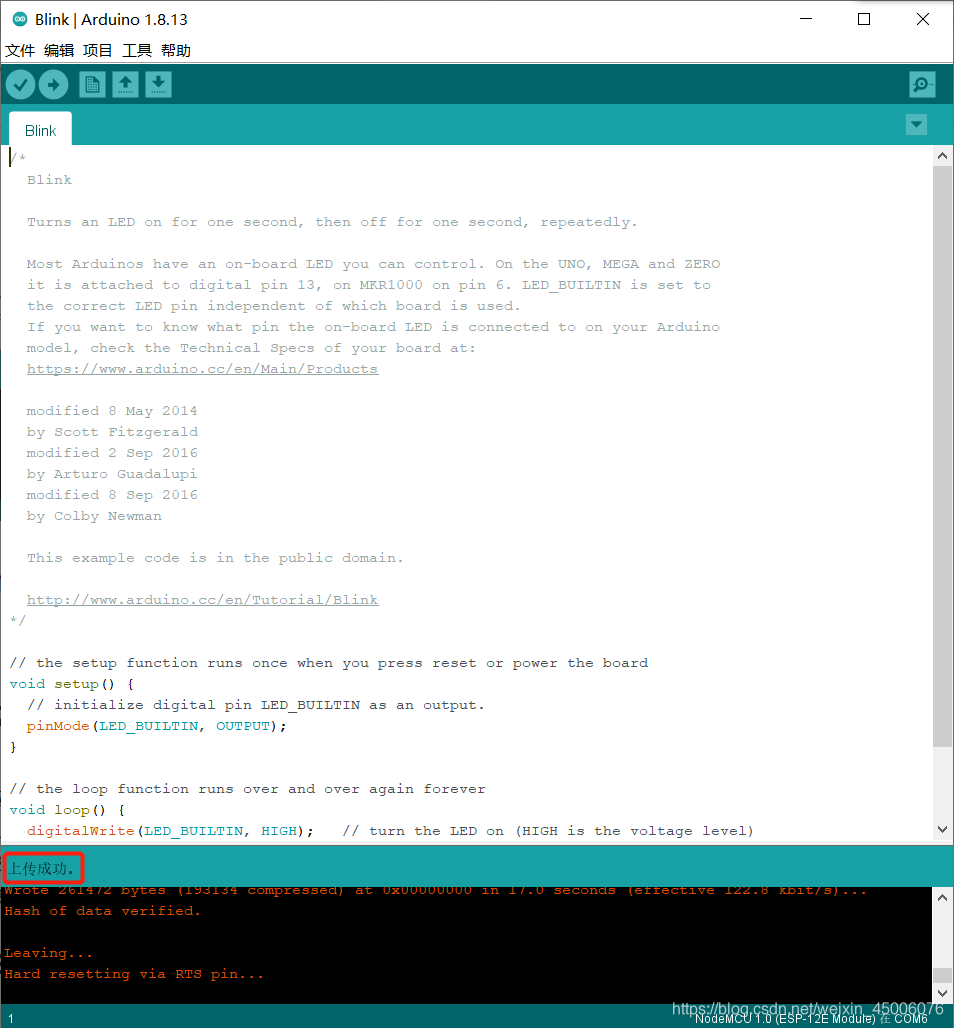
Task: Expand the tab options dropdown arrow
Action: (916, 124)
